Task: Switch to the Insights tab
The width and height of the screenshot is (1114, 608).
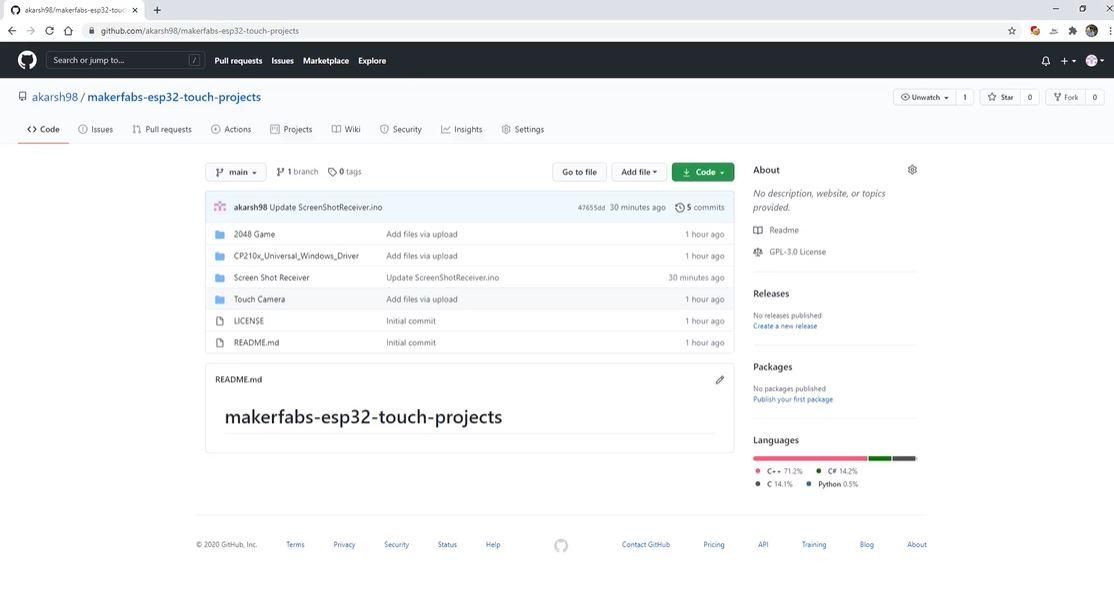Action: pyautogui.click(x=461, y=129)
